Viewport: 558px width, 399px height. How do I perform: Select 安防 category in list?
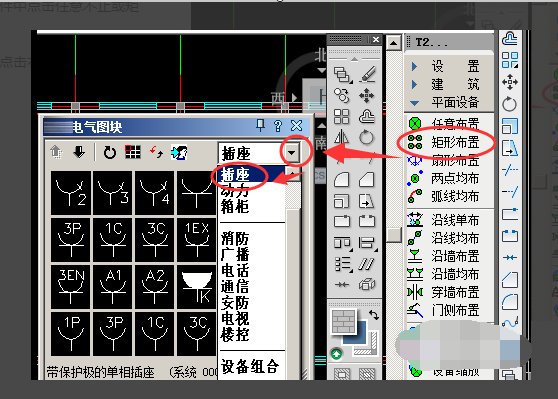pyautogui.click(x=235, y=303)
